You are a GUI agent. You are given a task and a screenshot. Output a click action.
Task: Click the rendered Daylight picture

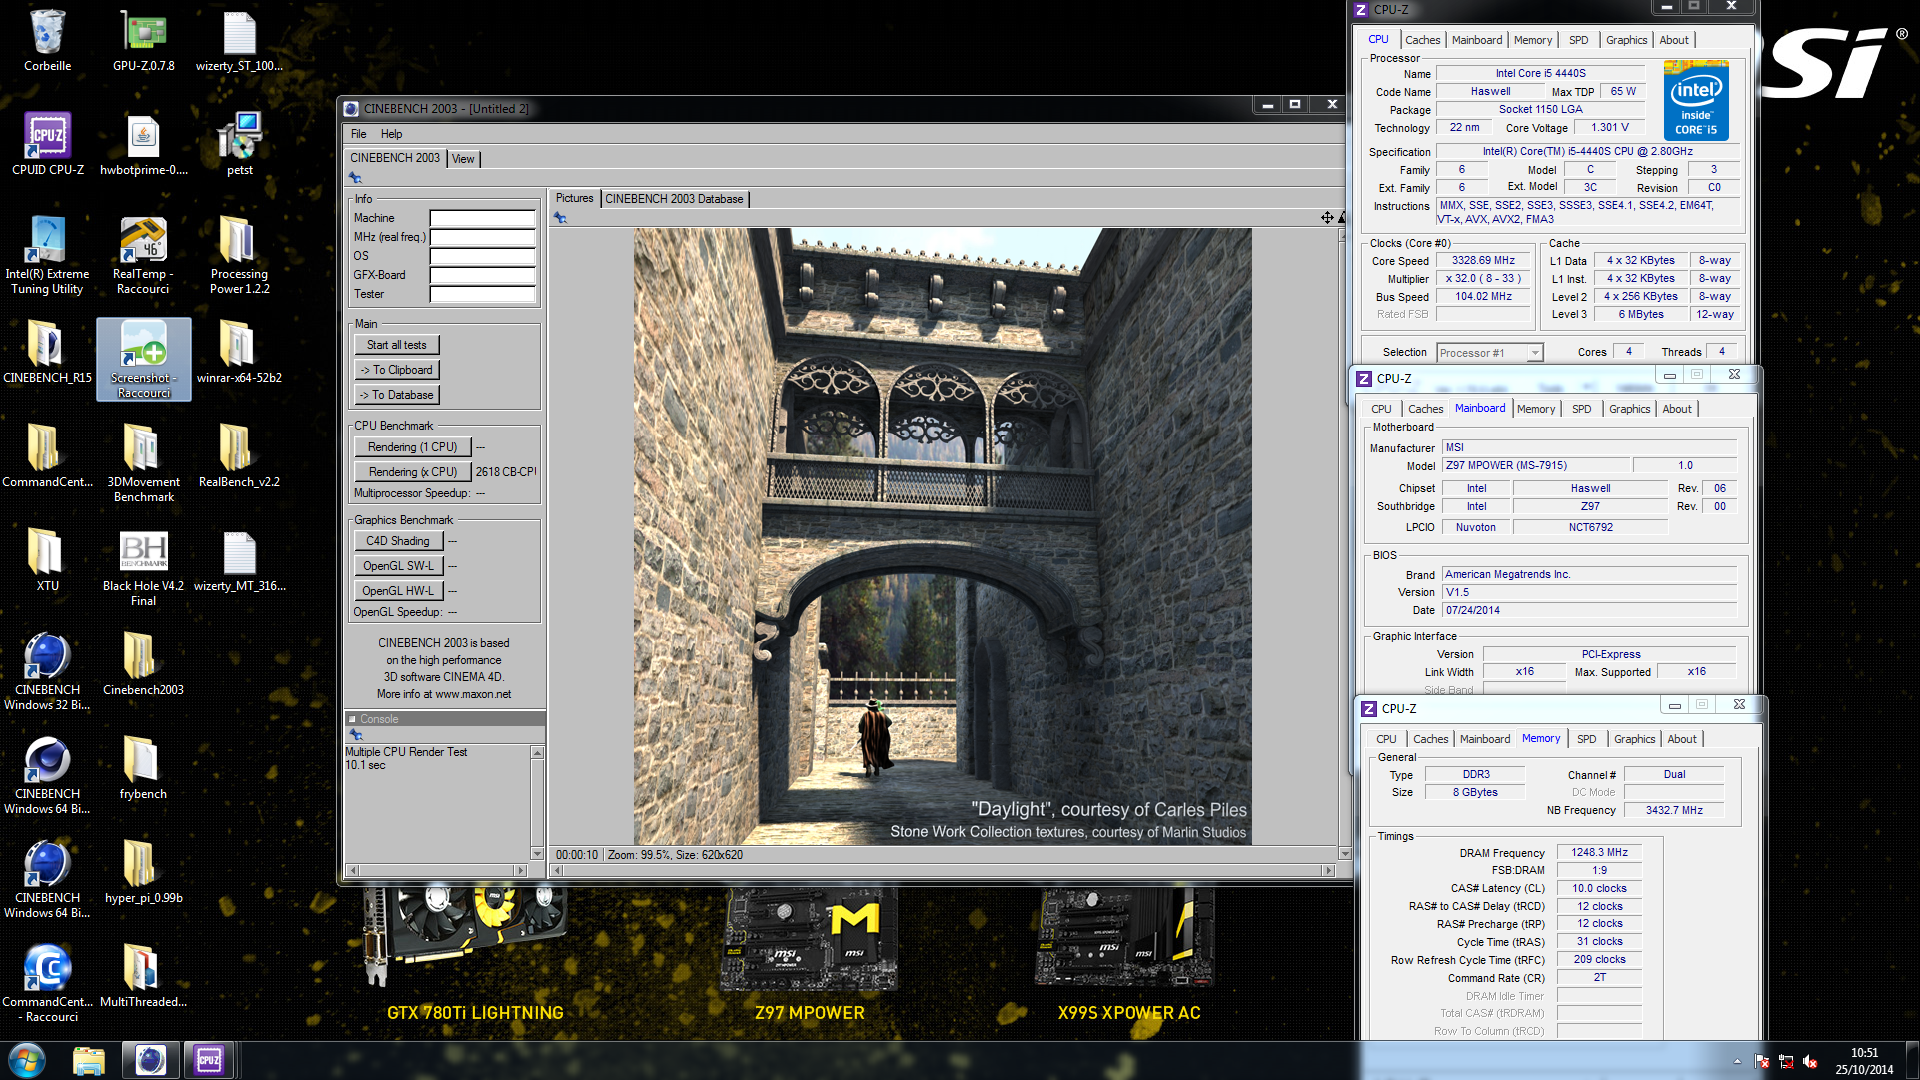tap(942, 537)
